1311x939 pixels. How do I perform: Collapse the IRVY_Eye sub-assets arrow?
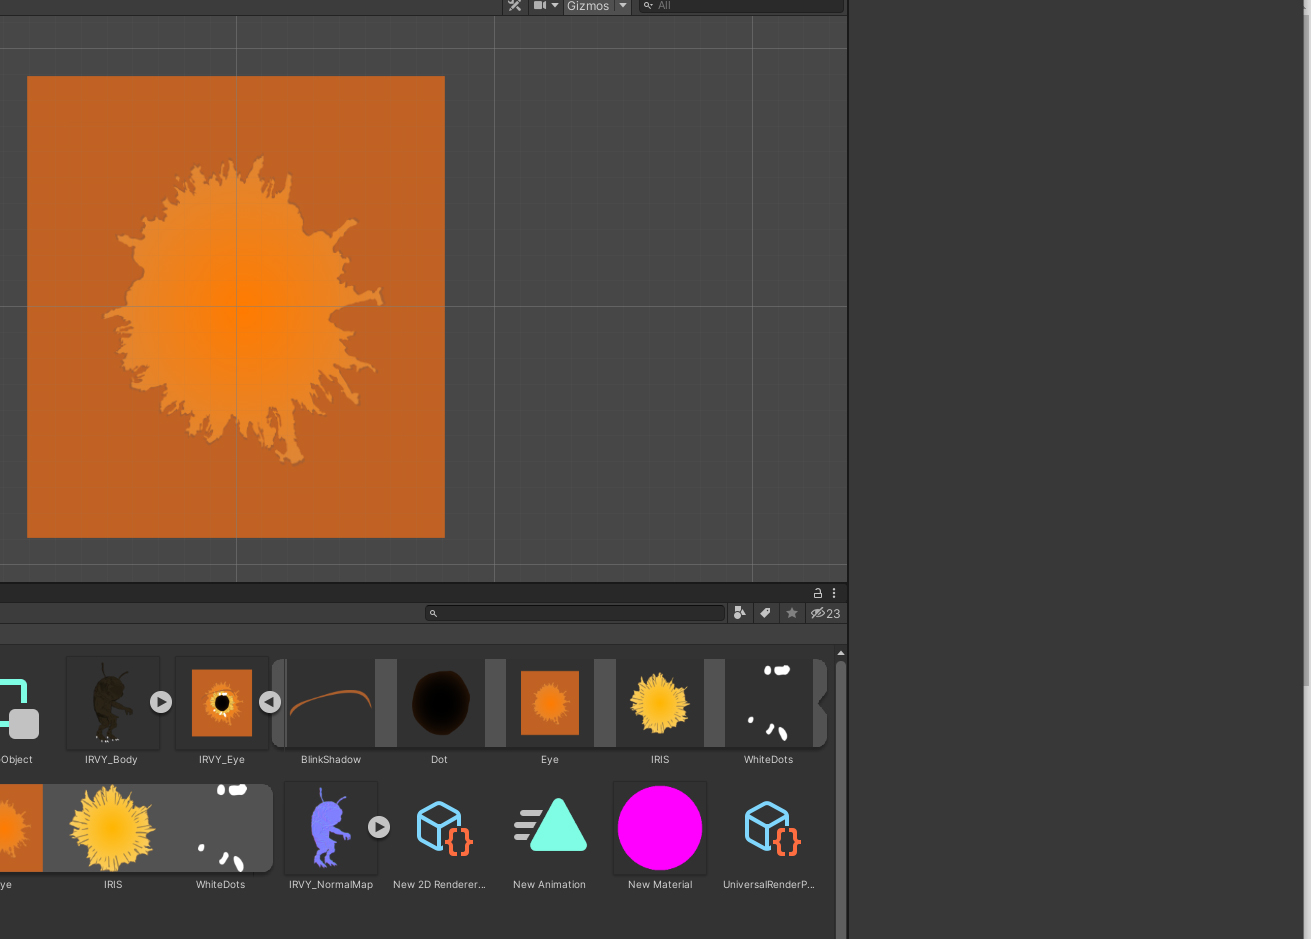click(269, 702)
